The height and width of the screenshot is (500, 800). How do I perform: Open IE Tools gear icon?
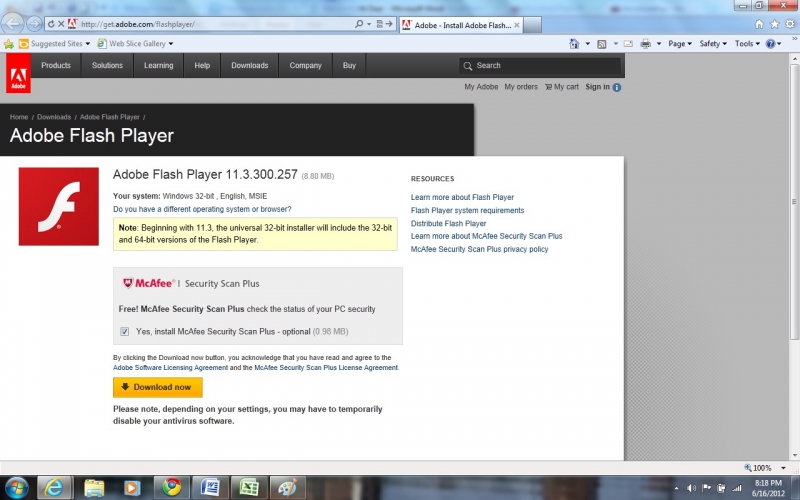[788, 23]
